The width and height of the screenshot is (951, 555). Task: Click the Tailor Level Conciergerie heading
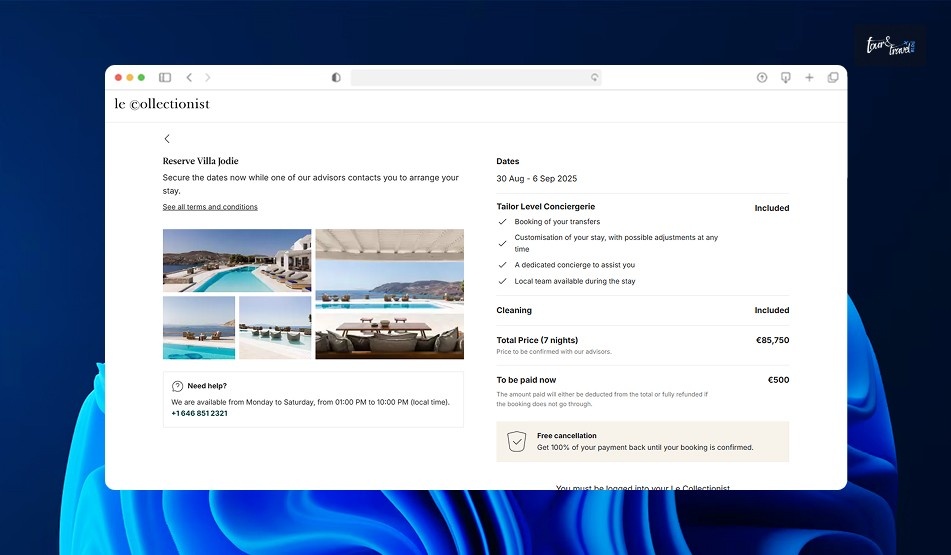pyautogui.click(x=546, y=206)
